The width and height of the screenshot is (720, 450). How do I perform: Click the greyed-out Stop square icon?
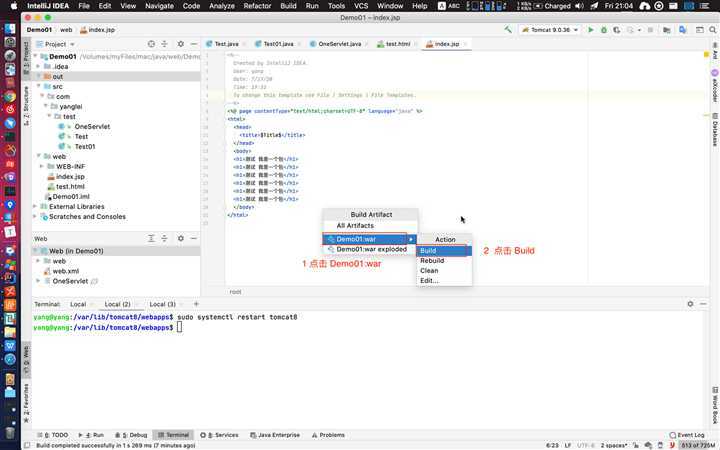coord(650,30)
